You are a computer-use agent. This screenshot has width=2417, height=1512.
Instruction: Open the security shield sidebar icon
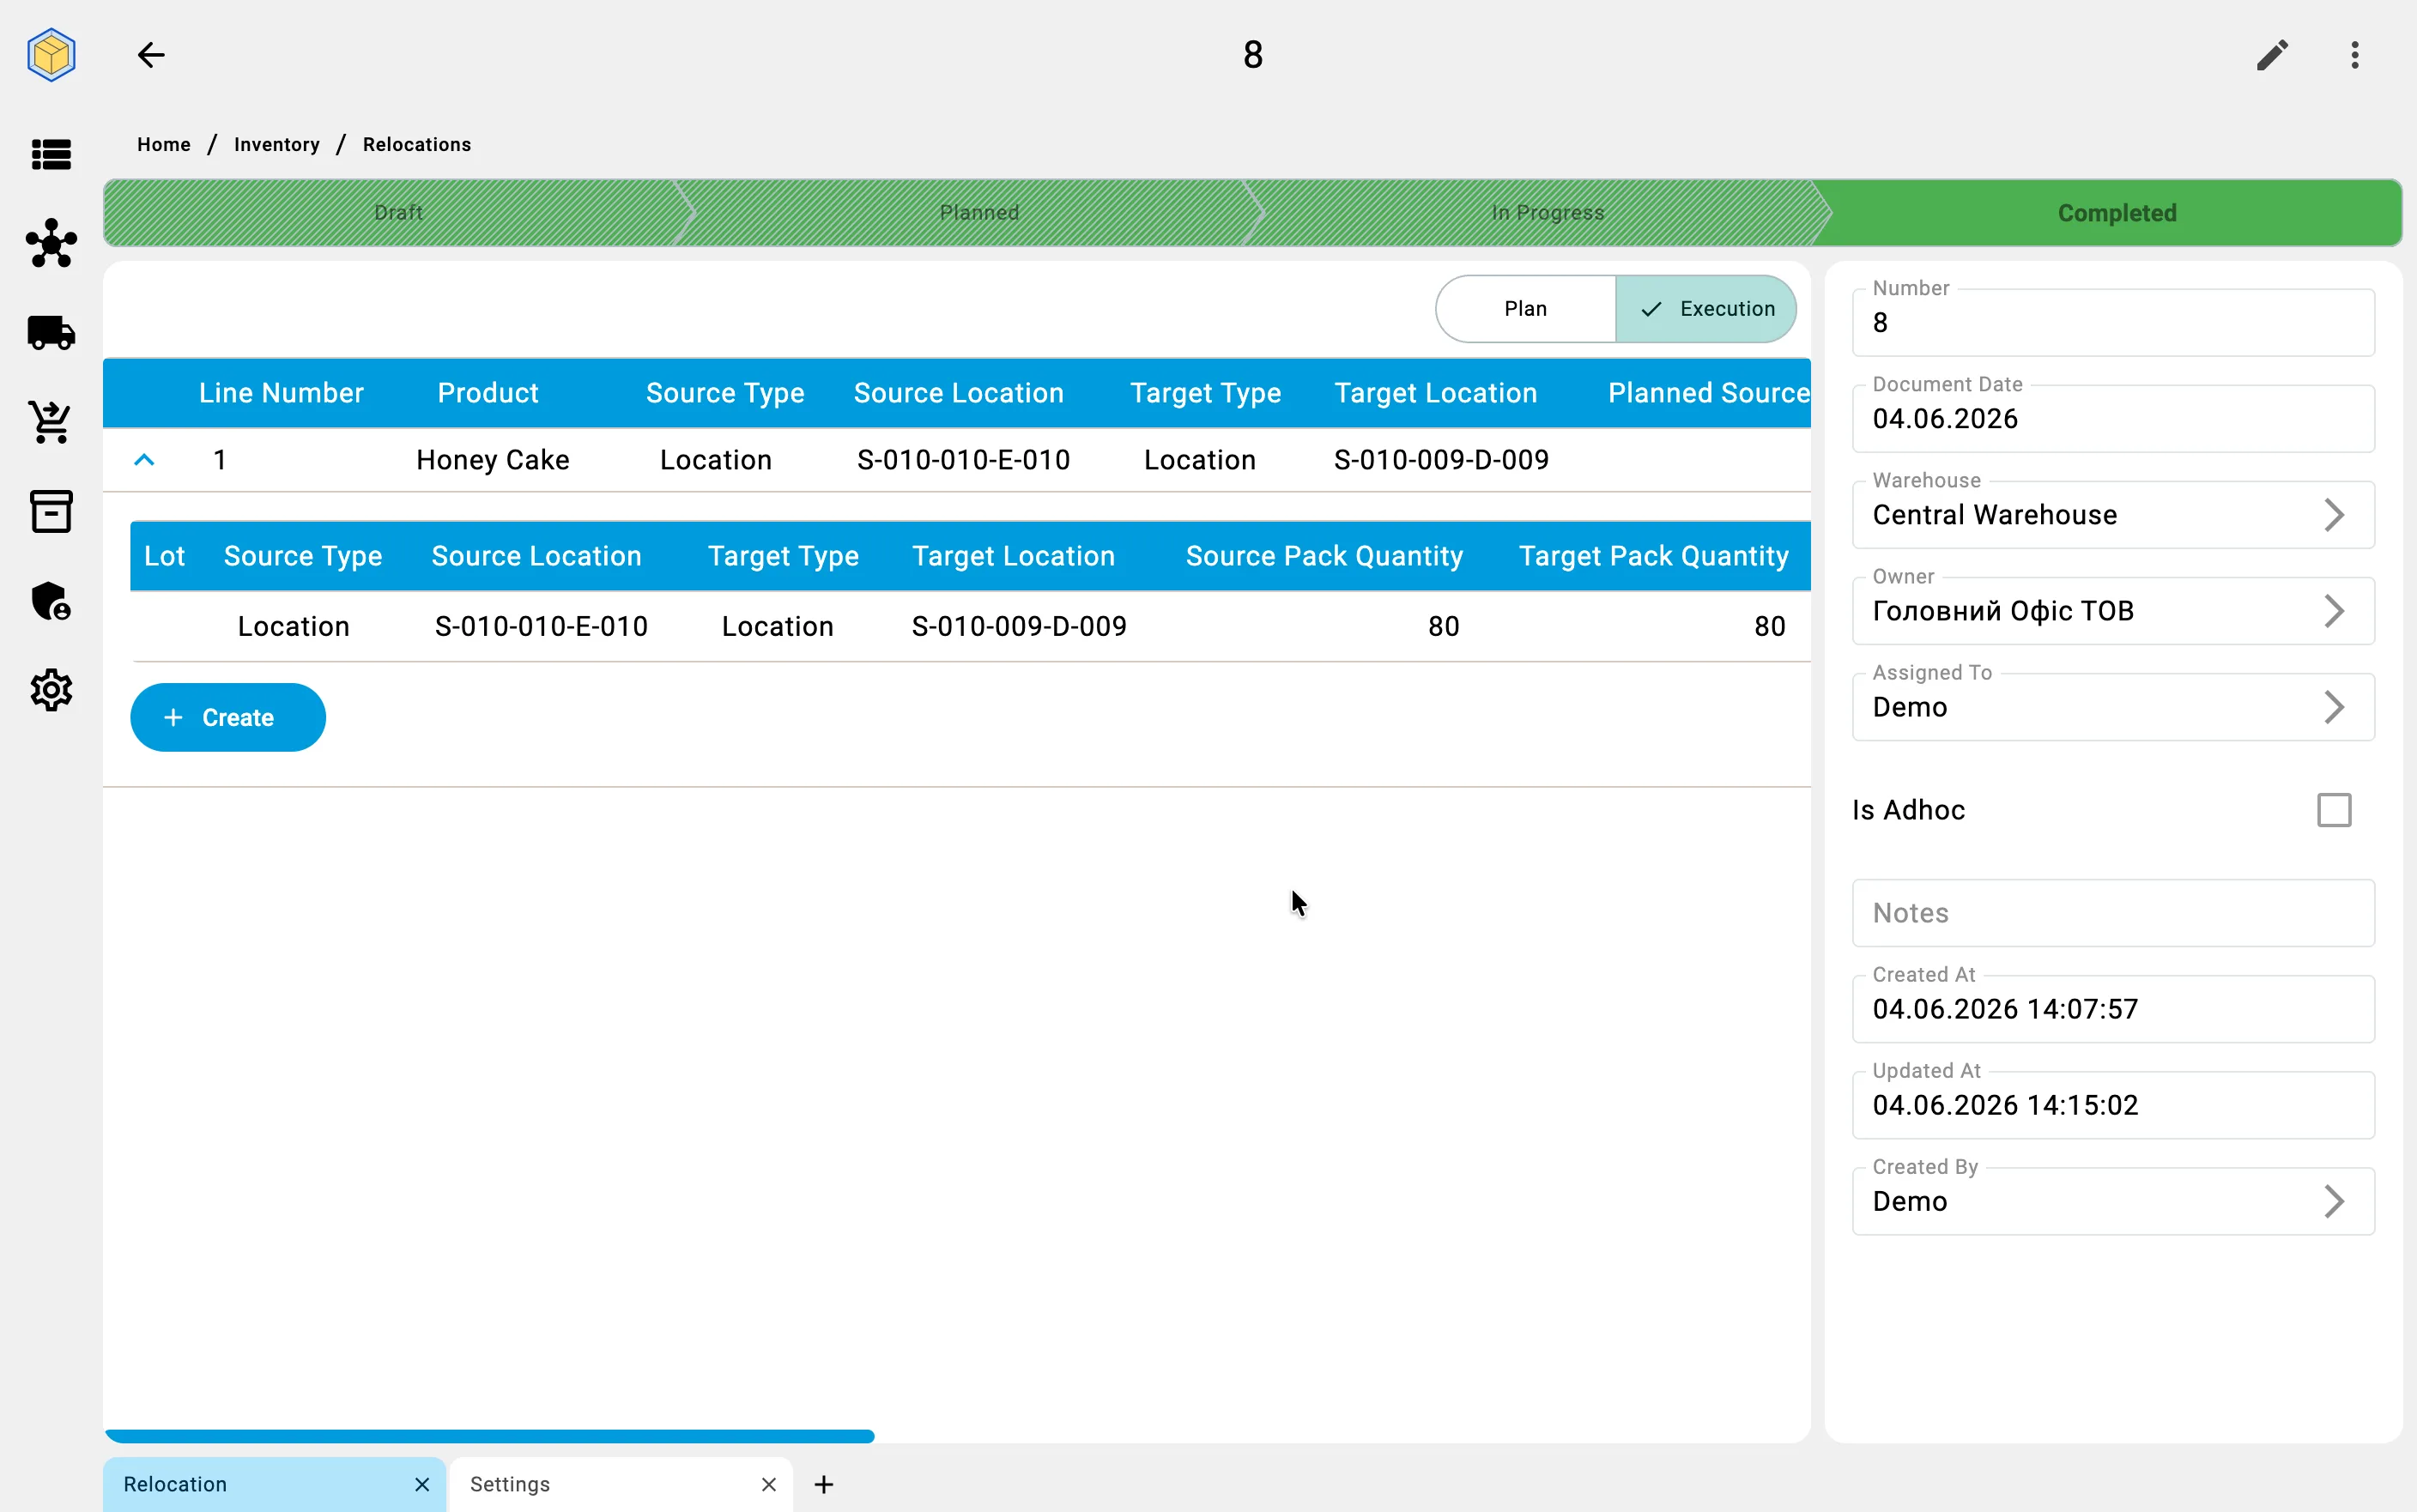coord(51,601)
